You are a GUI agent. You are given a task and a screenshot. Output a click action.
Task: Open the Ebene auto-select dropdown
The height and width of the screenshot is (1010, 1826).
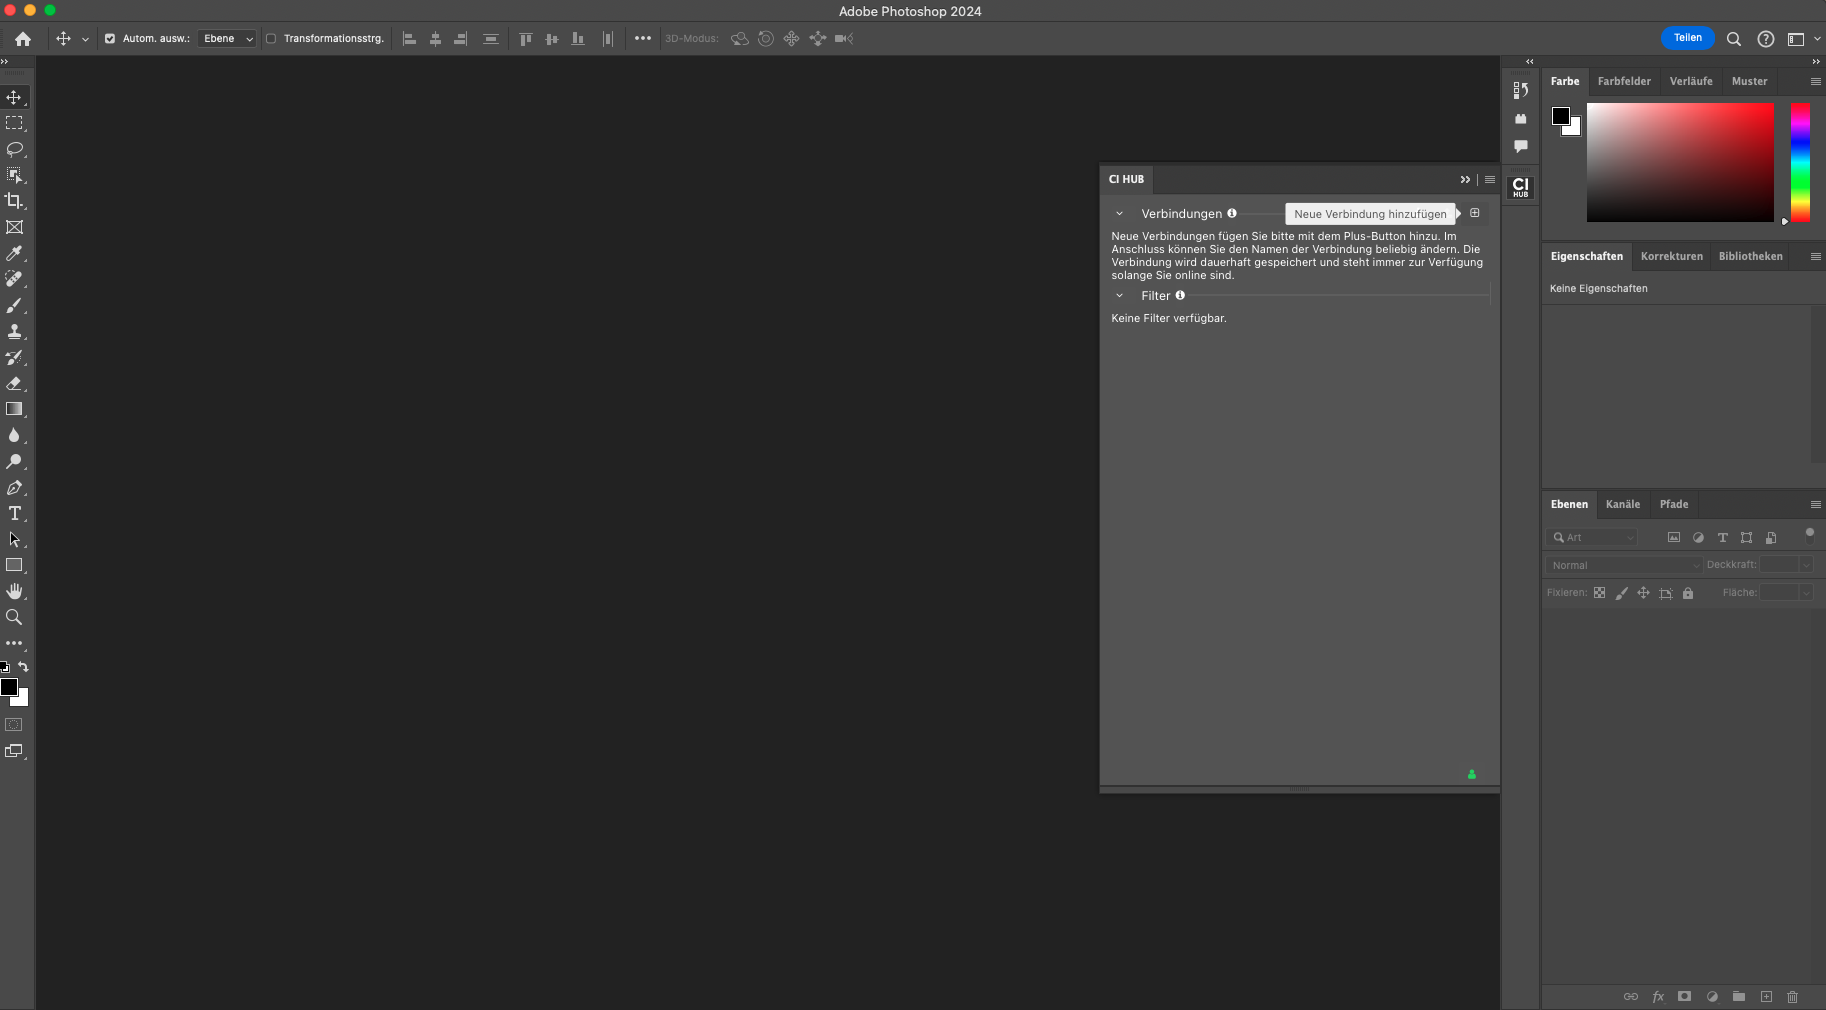coord(228,39)
